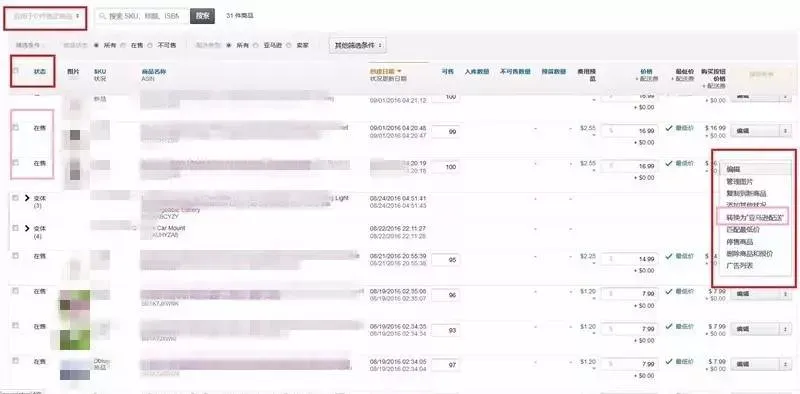Screen dimensions: 800x394
Task: Sort by the 入库数量 column header
Action: tap(477, 72)
